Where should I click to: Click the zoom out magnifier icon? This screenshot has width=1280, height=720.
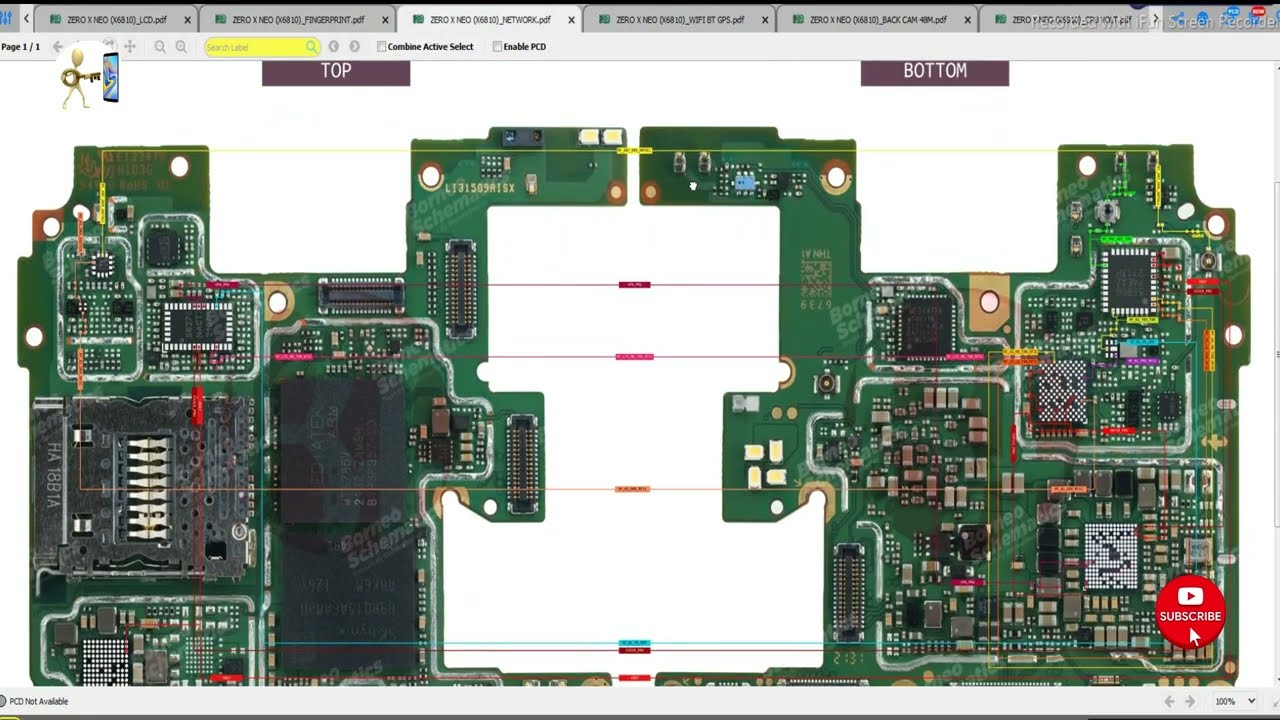tap(160, 47)
